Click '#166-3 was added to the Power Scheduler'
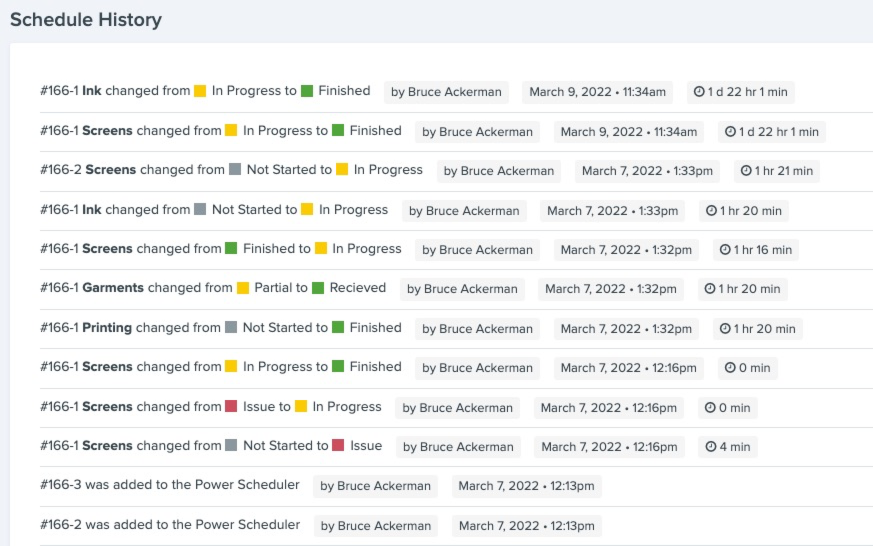Screen dimensions: 873x546 [170, 485]
